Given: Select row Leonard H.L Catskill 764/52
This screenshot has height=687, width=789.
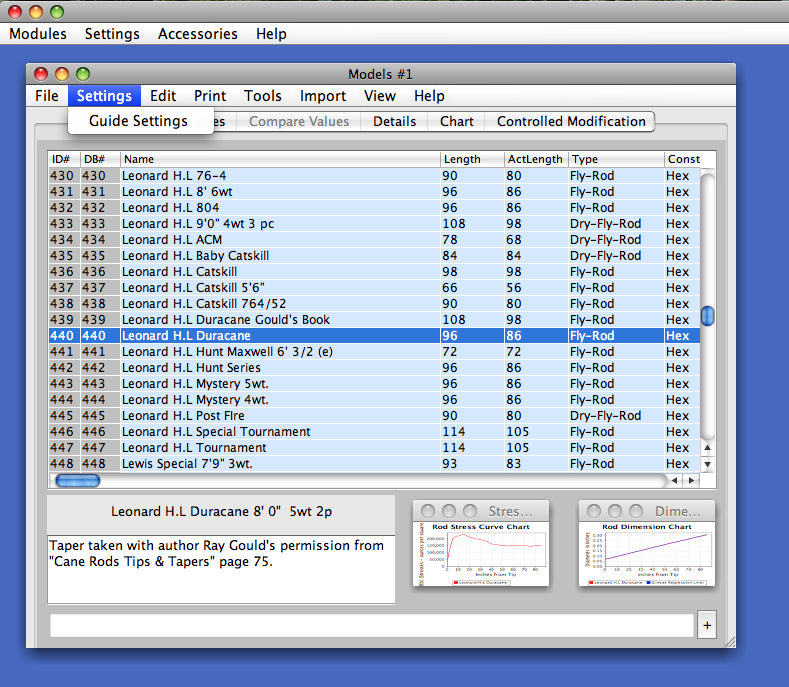Looking at the screenshot, I should coord(374,304).
